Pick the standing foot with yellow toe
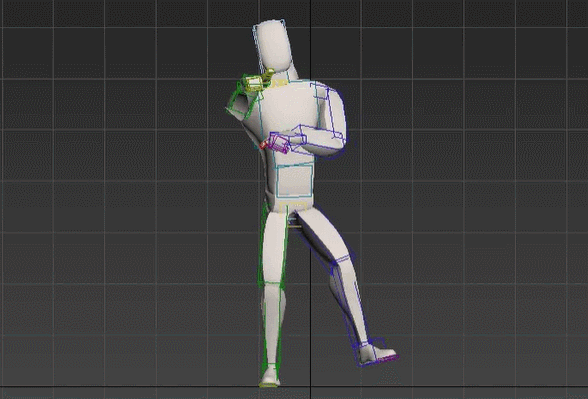 [270, 376]
